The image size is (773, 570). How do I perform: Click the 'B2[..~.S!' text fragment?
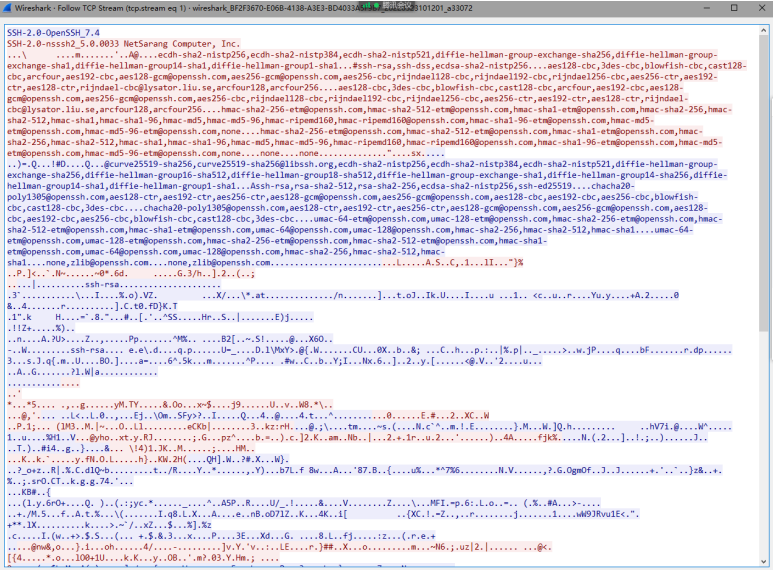pos(243,339)
